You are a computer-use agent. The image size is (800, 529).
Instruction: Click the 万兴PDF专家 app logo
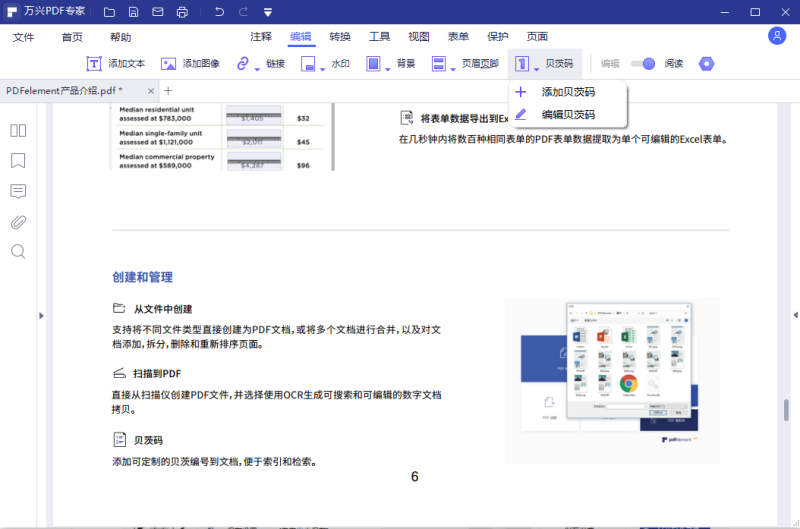[12, 12]
